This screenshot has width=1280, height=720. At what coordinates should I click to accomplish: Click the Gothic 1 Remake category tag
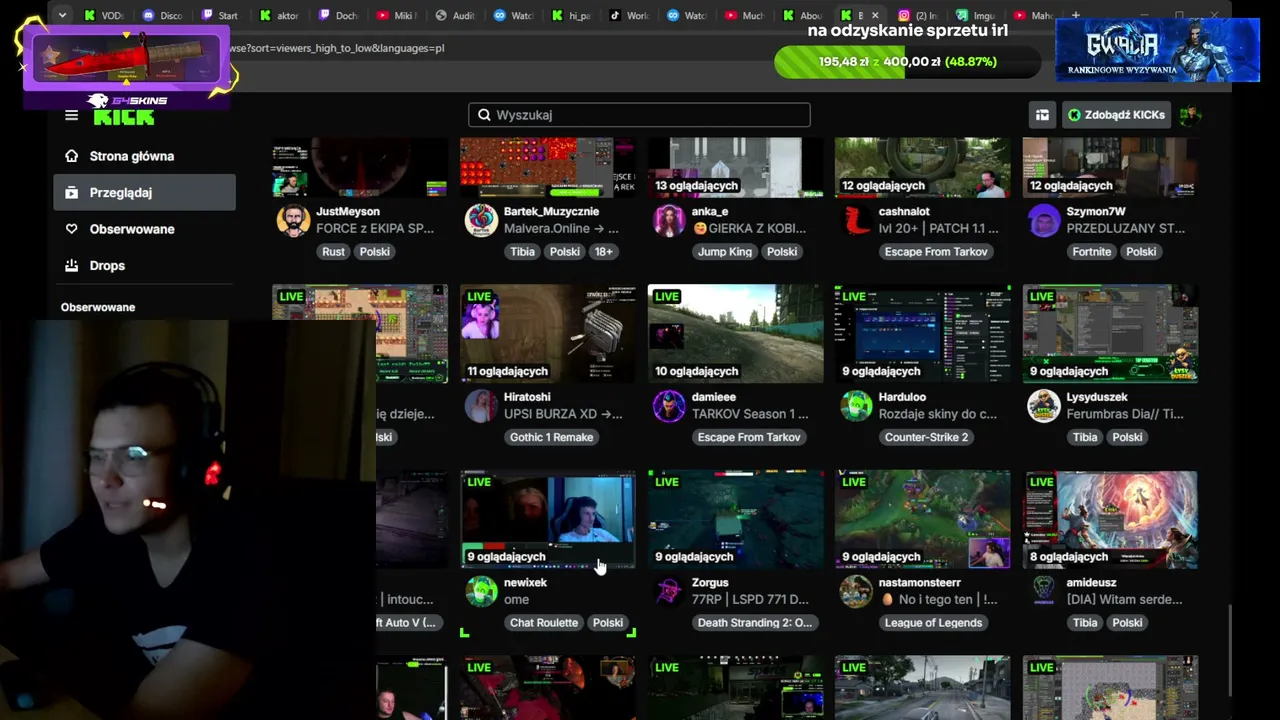tap(552, 437)
